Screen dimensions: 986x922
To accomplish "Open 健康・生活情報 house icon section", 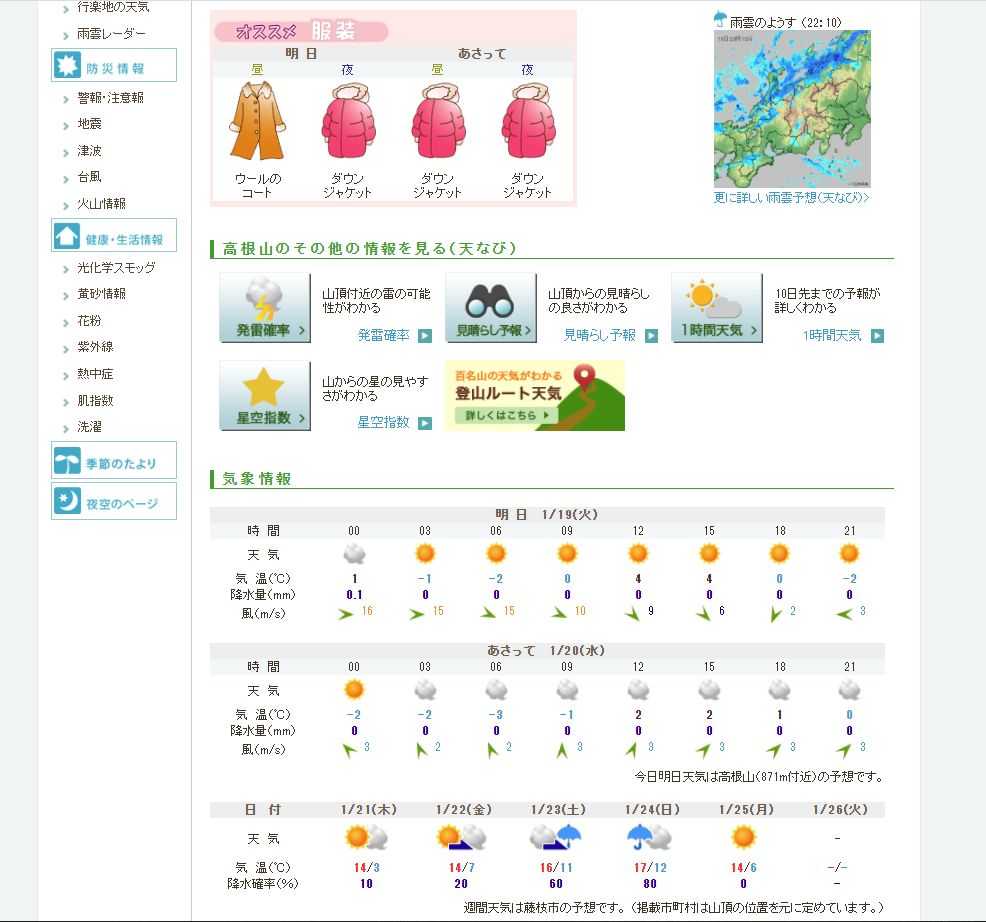I will [67, 237].
